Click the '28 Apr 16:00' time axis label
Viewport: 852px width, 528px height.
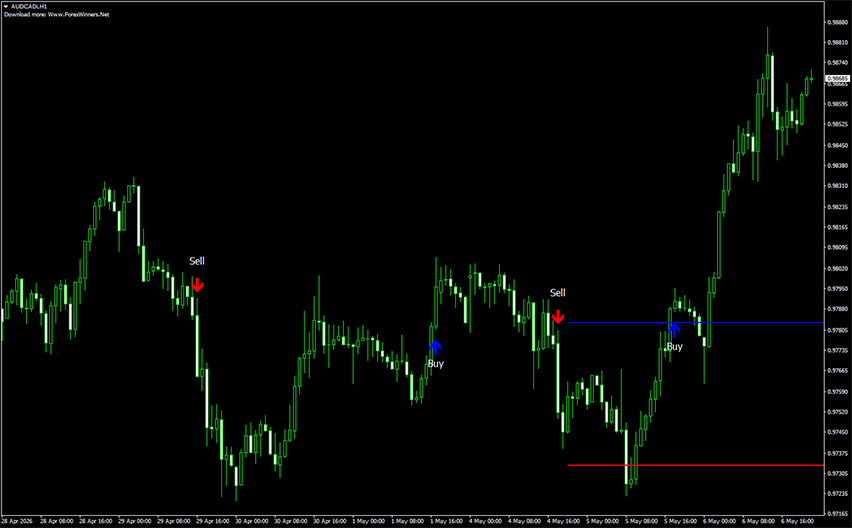coord(96,521)
